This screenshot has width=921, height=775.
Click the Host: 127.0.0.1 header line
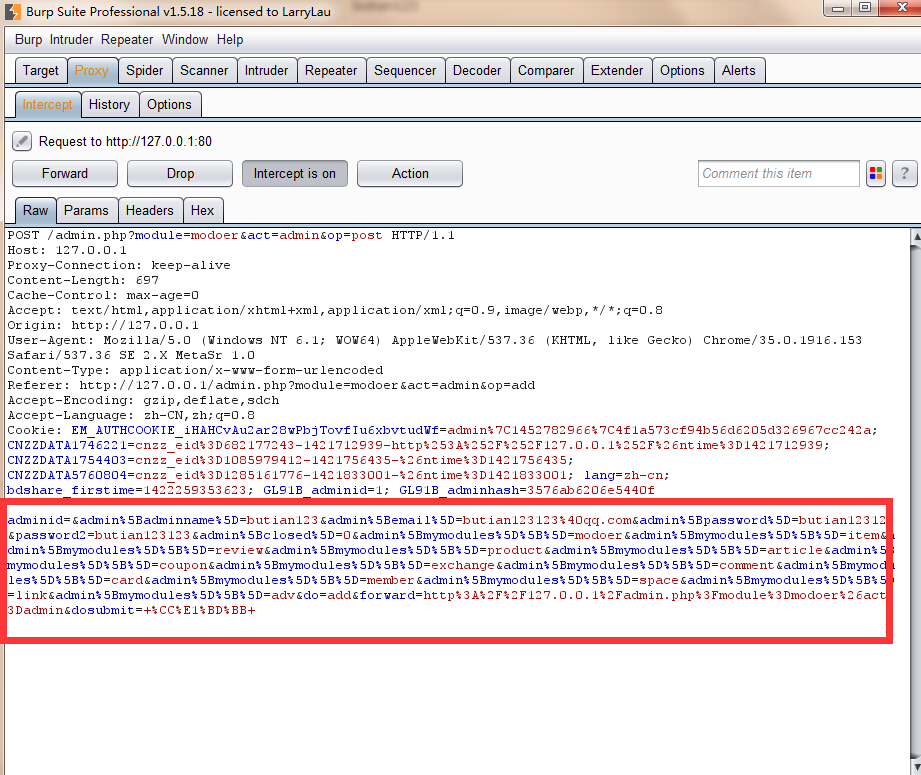pyautogui.click(x=67, y=250)
